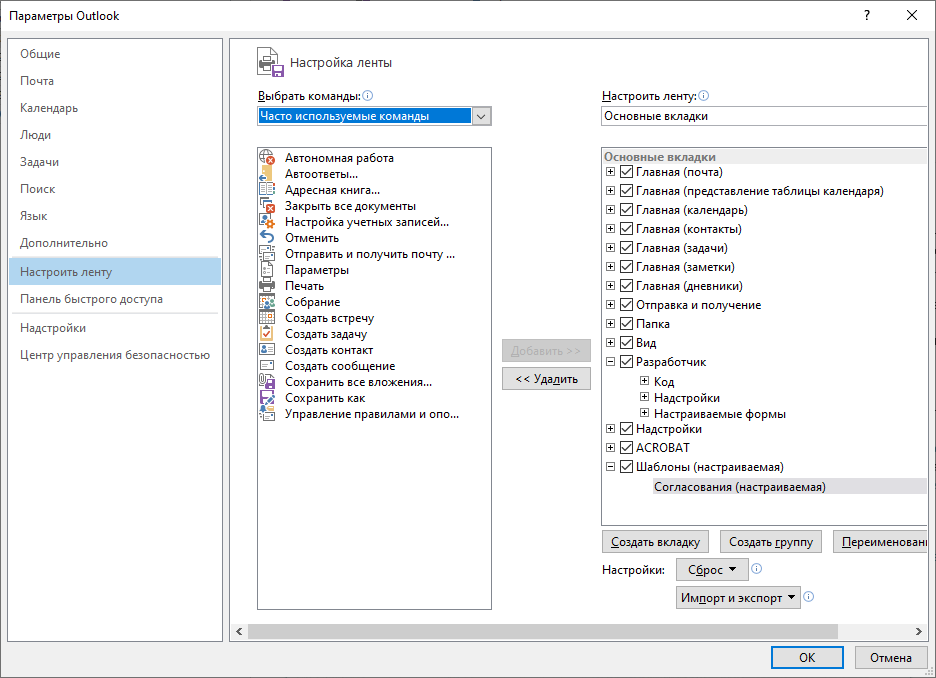Expand the Главная (дневники) node
936x678 pixels.
(610, 285)
